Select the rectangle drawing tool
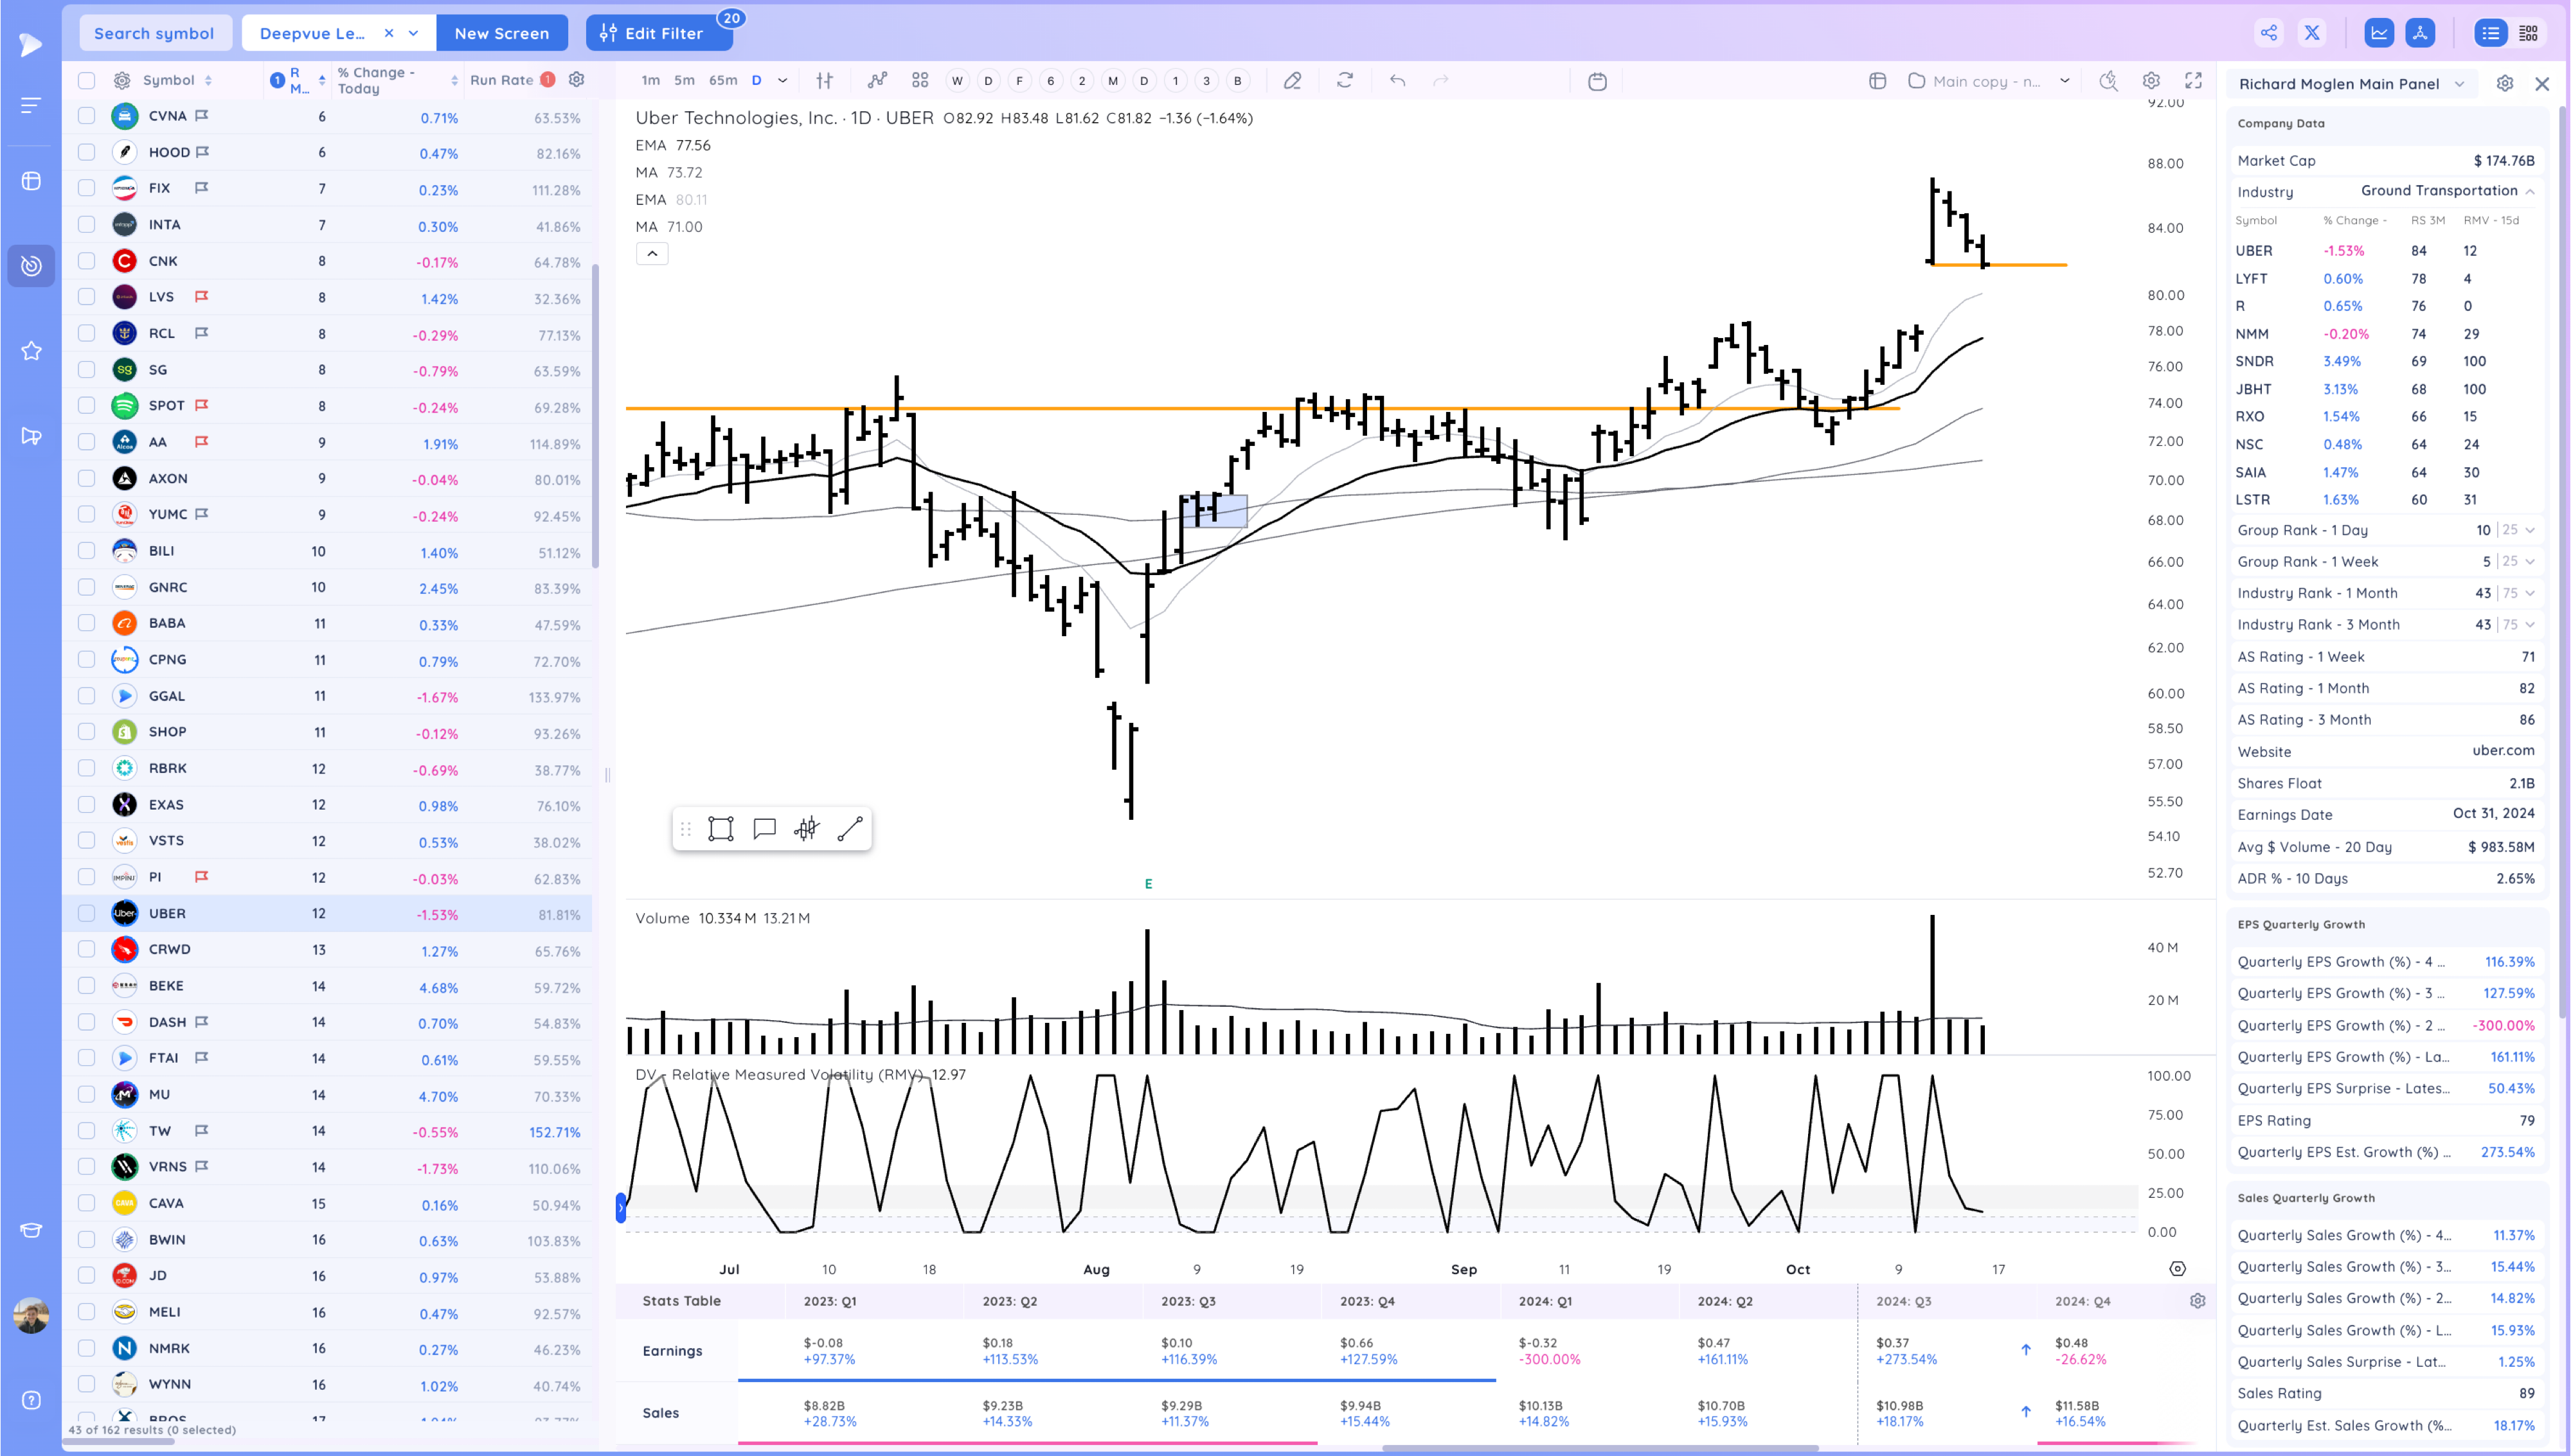2571x1456 pixels. pos(720,829)
